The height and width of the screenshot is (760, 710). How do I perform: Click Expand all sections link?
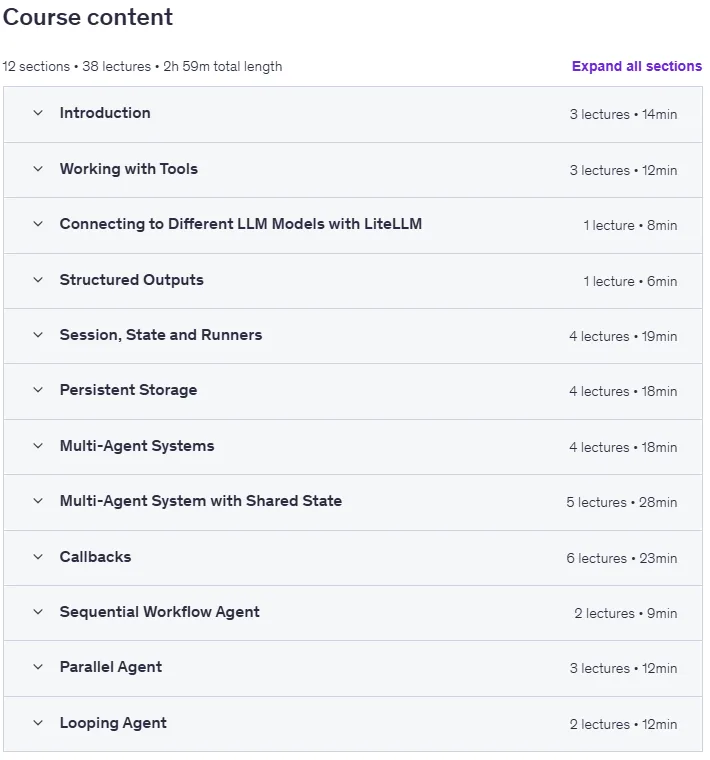(637, 66)
